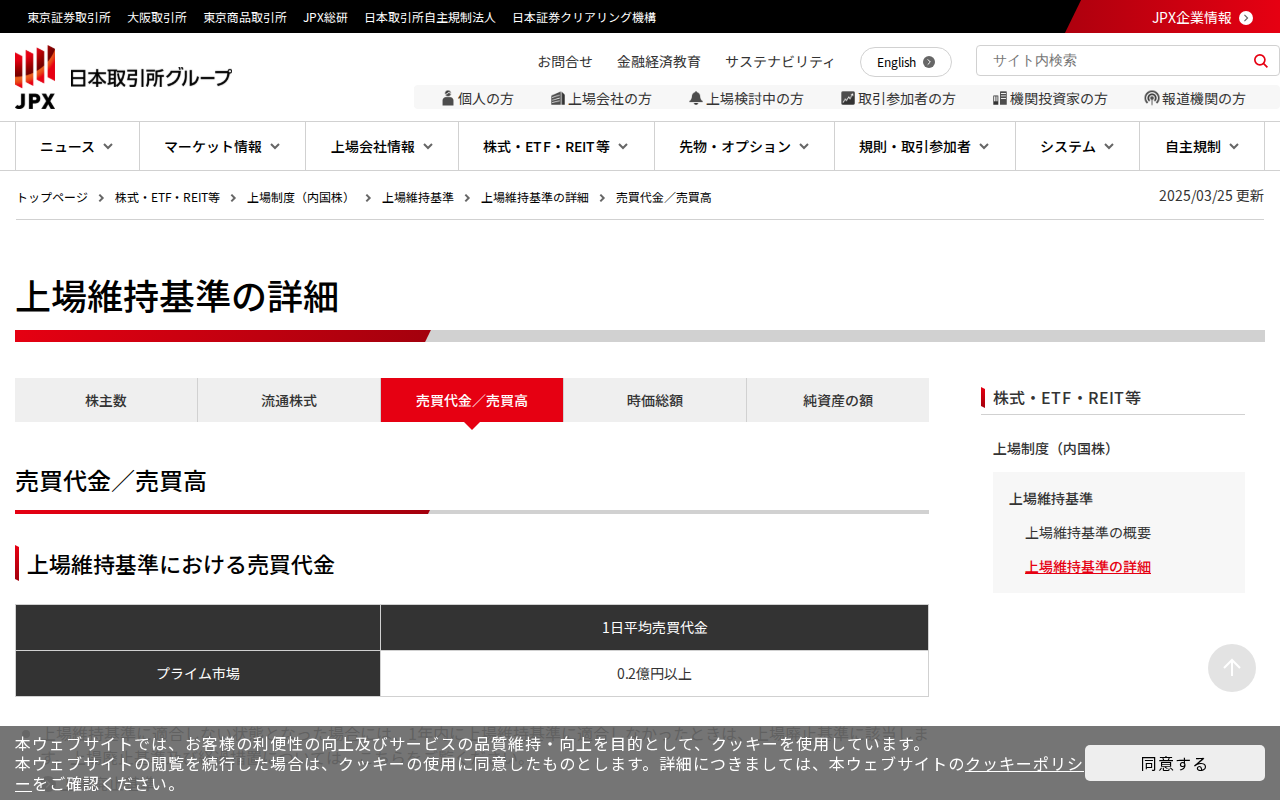Expand the 上場会社情報 menu

[x=382, y=146]
